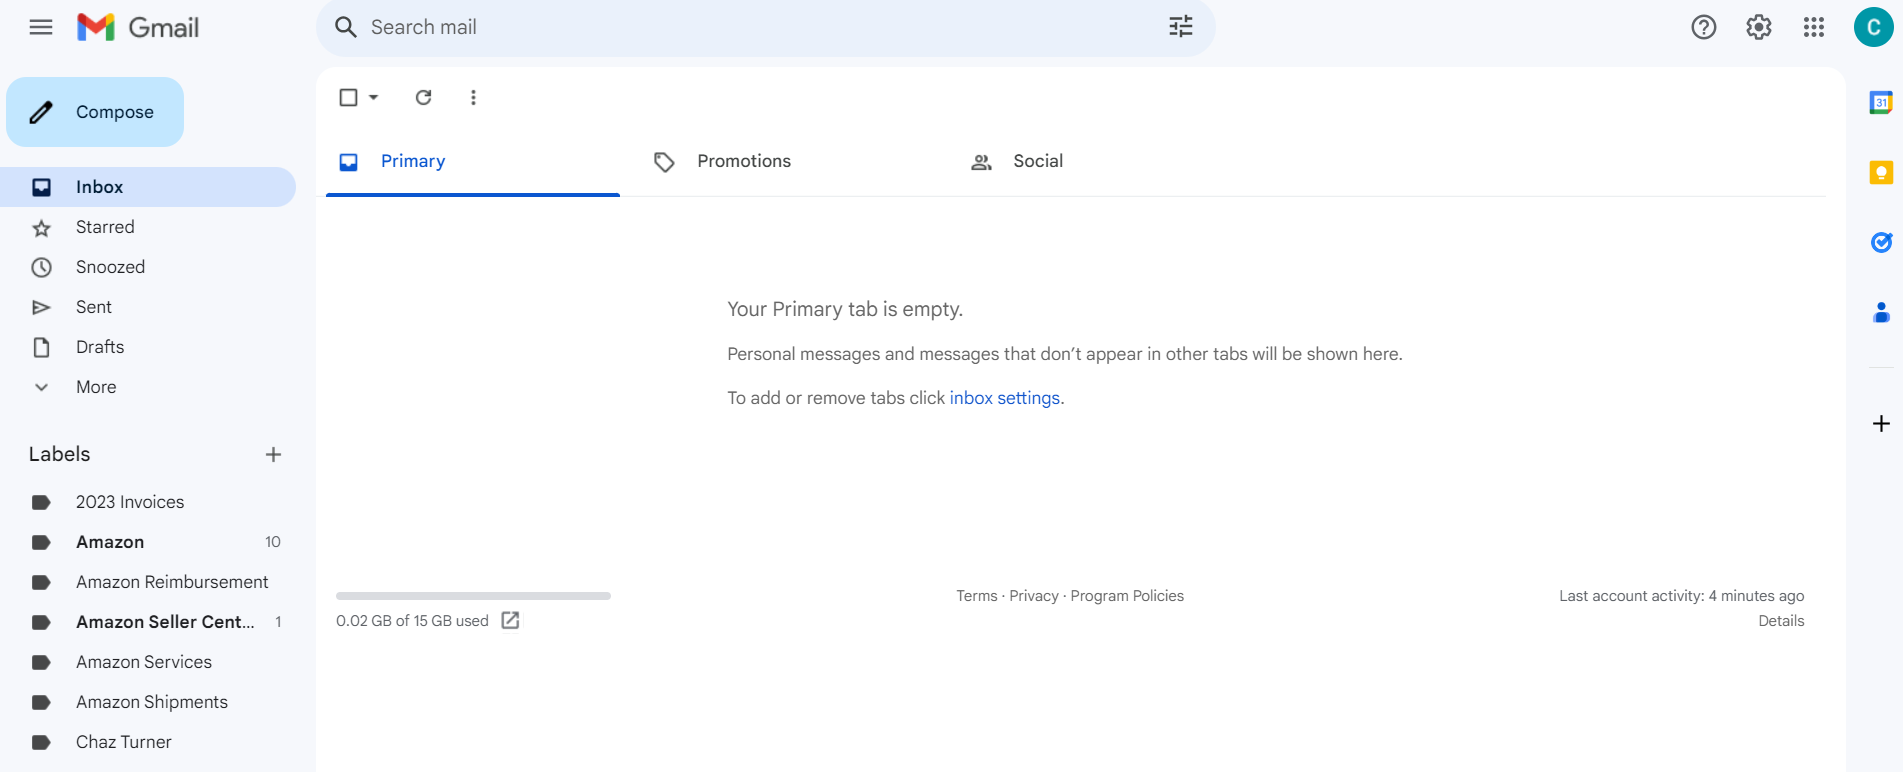Open the More options three-dot menu
The width and height of the screenshot is (1903, 772).
[473, 97]
